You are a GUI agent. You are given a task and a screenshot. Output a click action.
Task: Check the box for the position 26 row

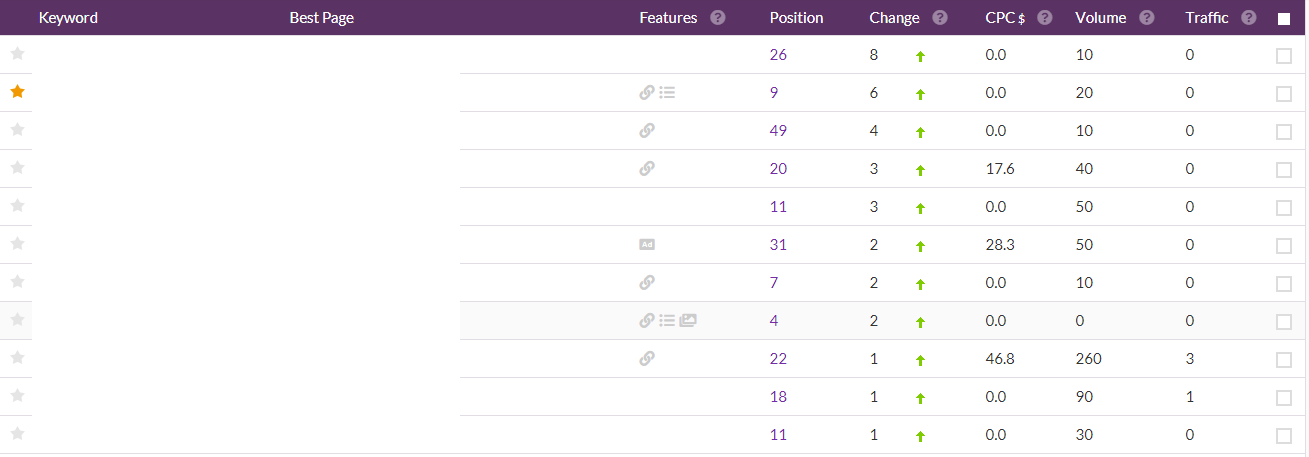1284,56
